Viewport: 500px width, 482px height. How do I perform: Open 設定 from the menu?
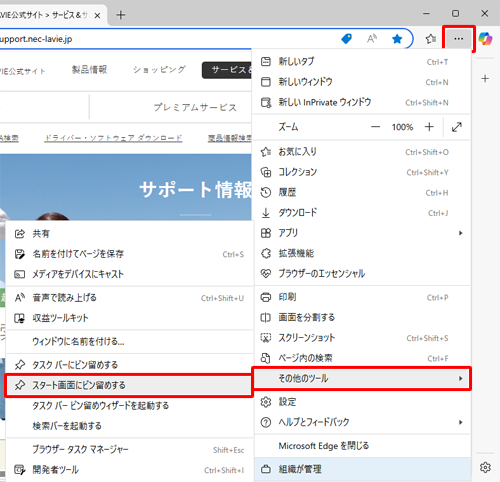[x=362, y=402]
